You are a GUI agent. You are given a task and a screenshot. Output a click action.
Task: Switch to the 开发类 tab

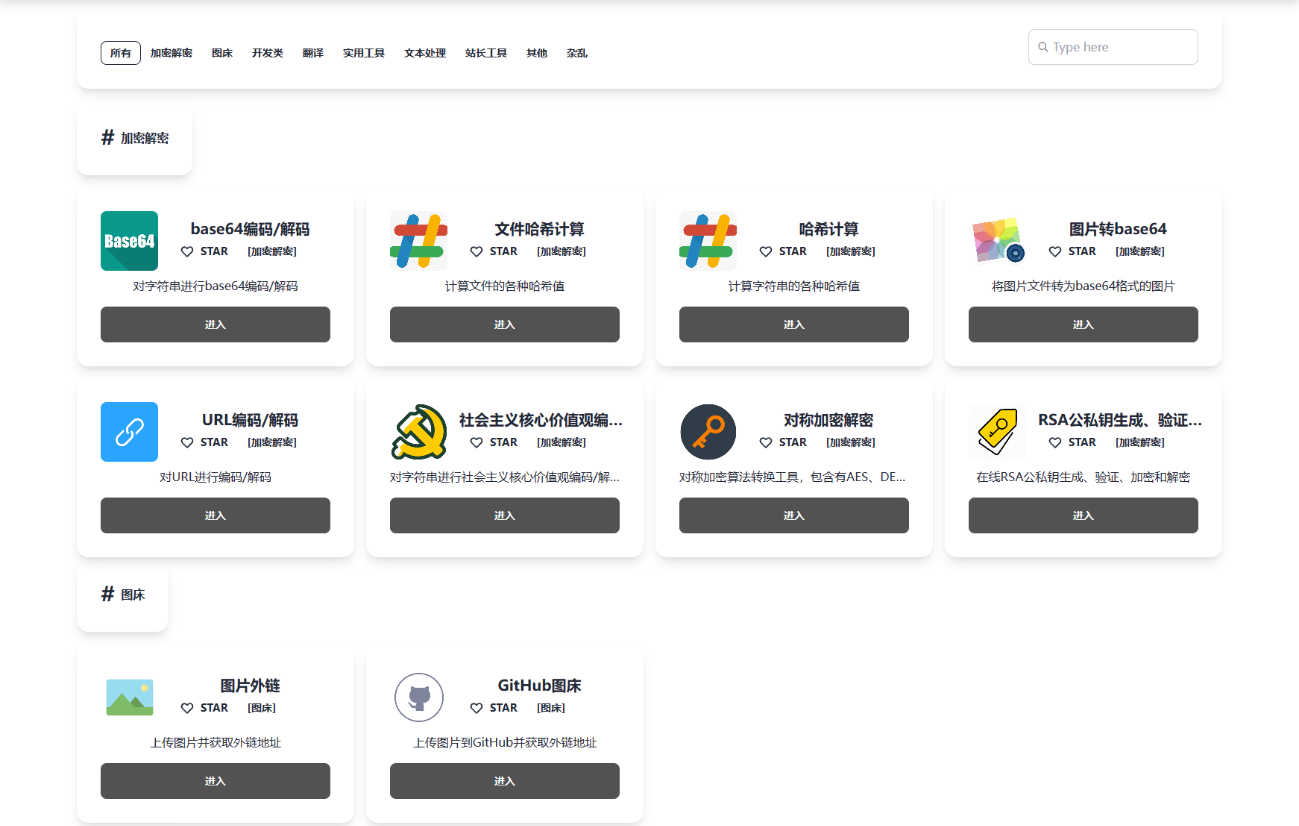pyautogui.click(x=267, y=53)
